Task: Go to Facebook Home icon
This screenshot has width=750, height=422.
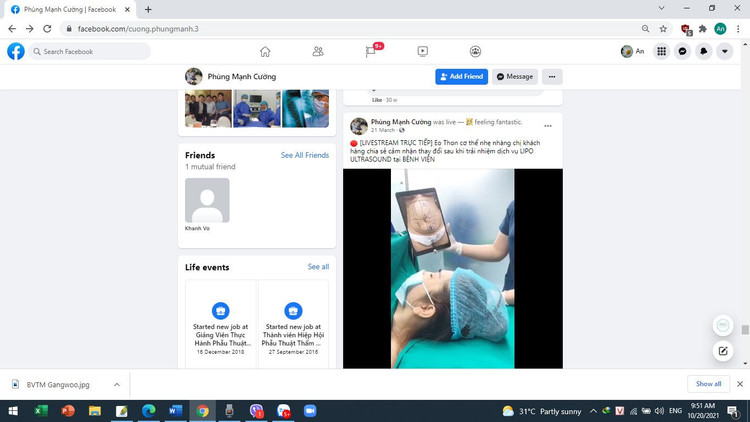Action: point(265,51)
